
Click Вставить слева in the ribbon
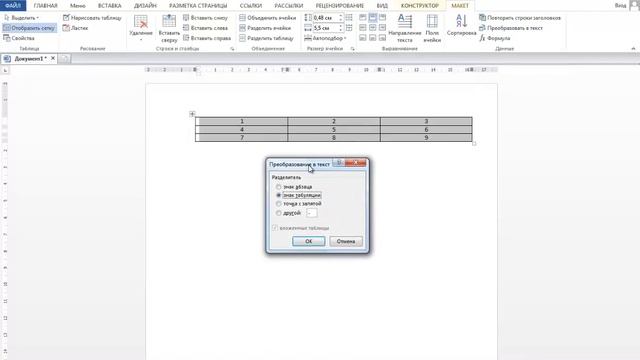point(205,28)
